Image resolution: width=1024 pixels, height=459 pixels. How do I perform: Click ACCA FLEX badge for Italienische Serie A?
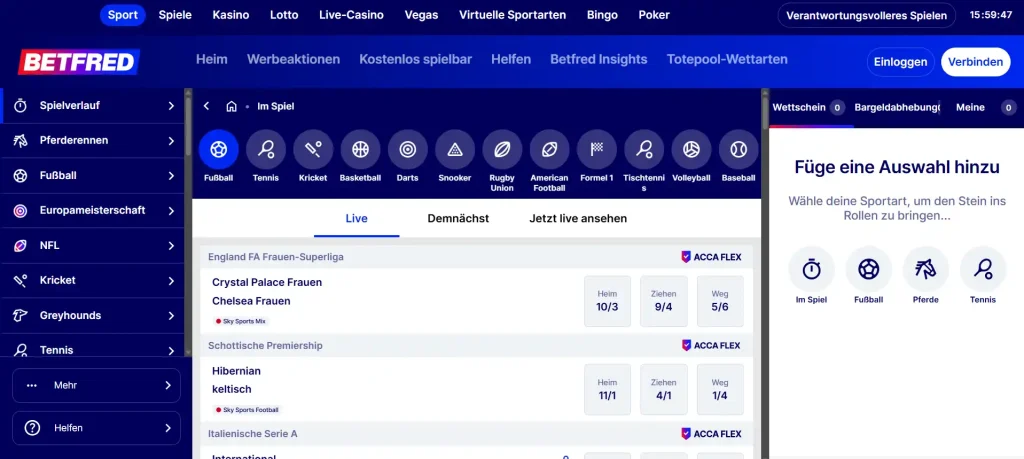point(711,434)
